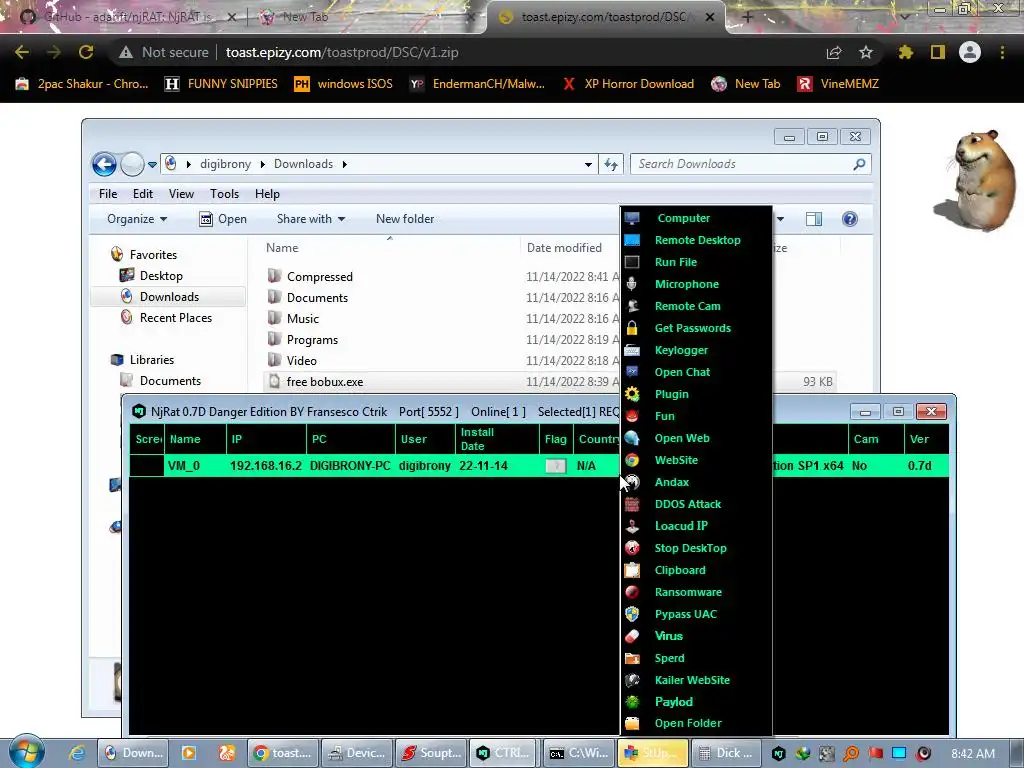Select Recent Places in navigation pane
The width and height of the screenshot is (1024, 768).
click(176, 317)
